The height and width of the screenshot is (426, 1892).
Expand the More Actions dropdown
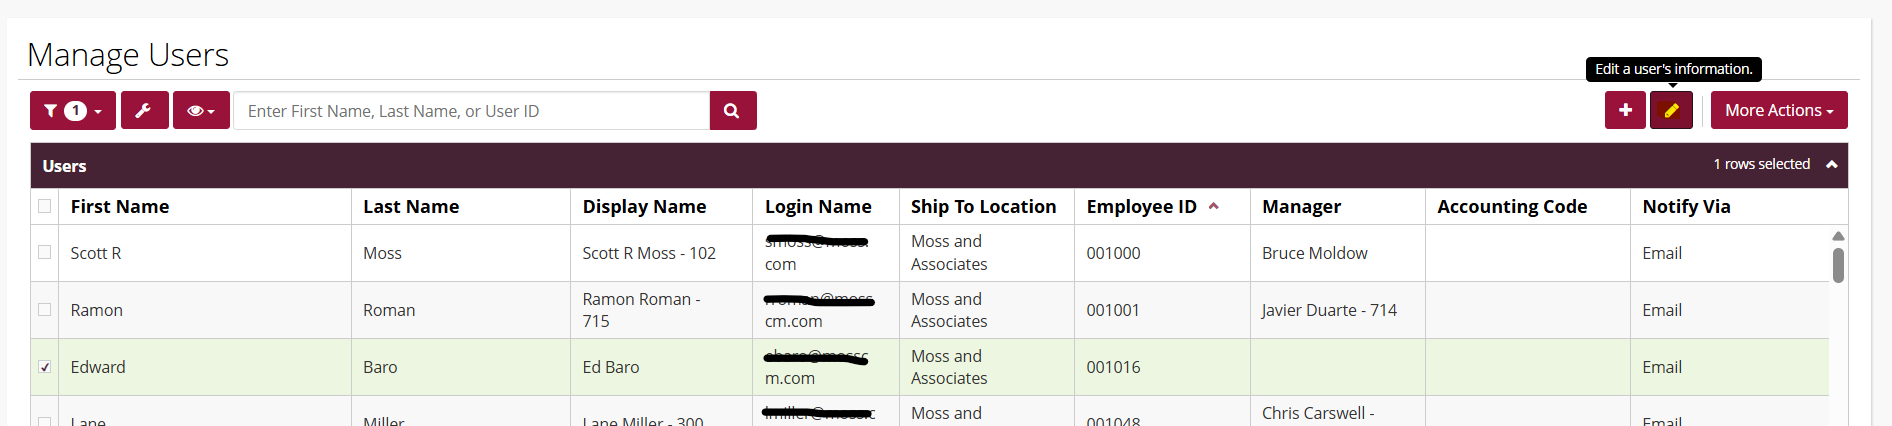coord(1778,110)
